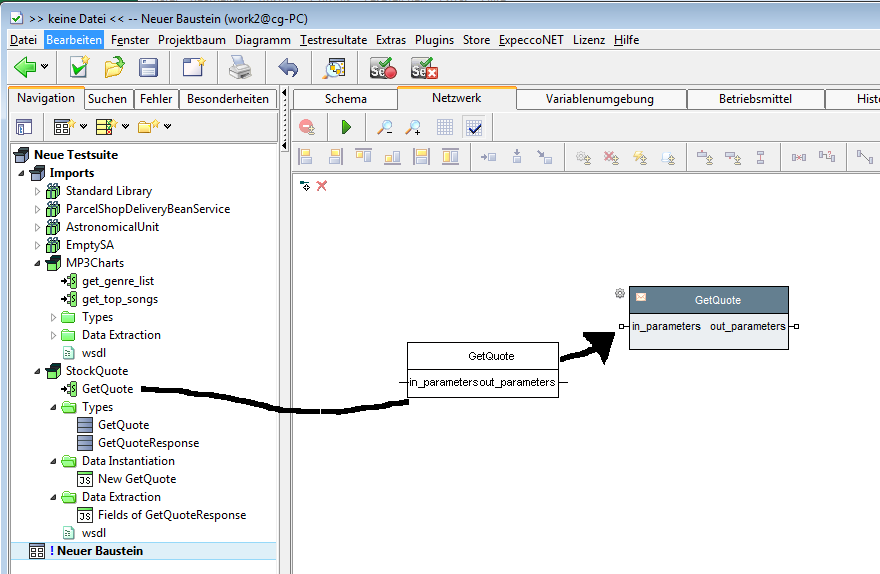
Task: Click the gear icon on GetQuote block
Action: (x=620, y=294)
